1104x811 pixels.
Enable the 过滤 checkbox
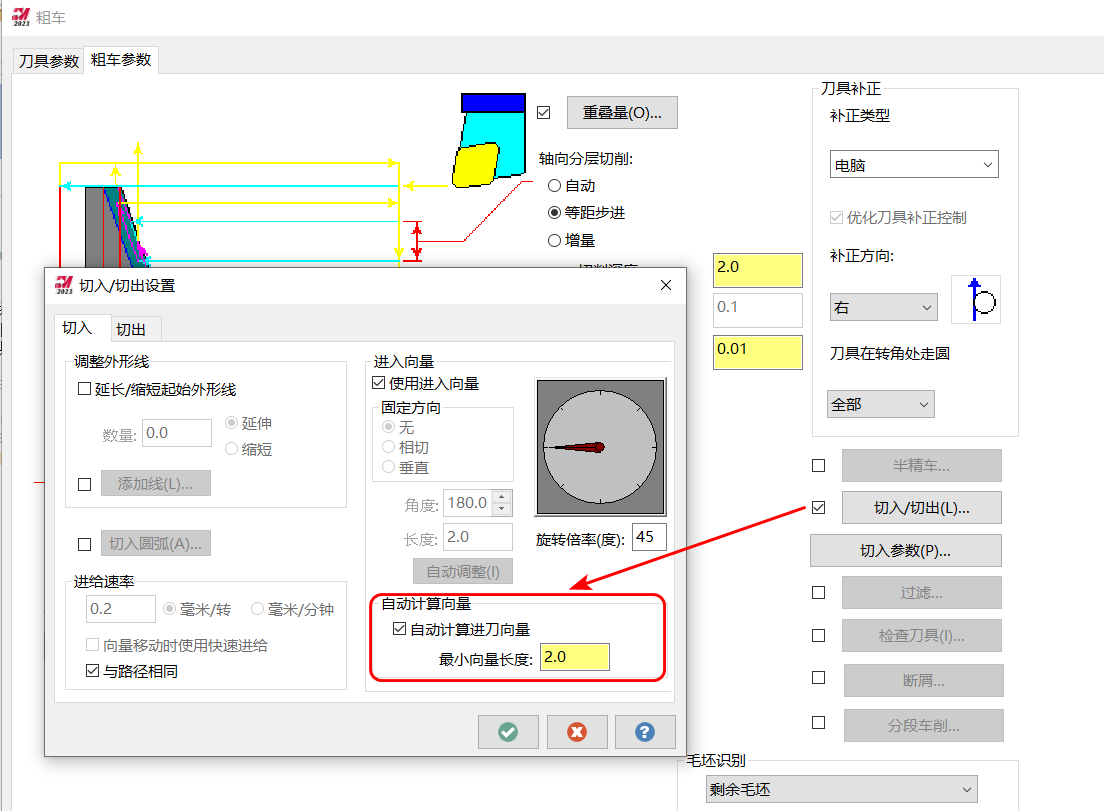click(818, 593)
